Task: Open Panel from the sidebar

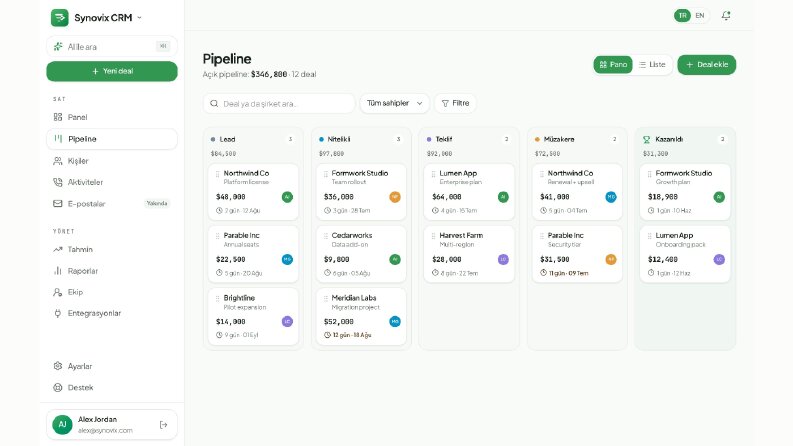Action: point(112,117)
